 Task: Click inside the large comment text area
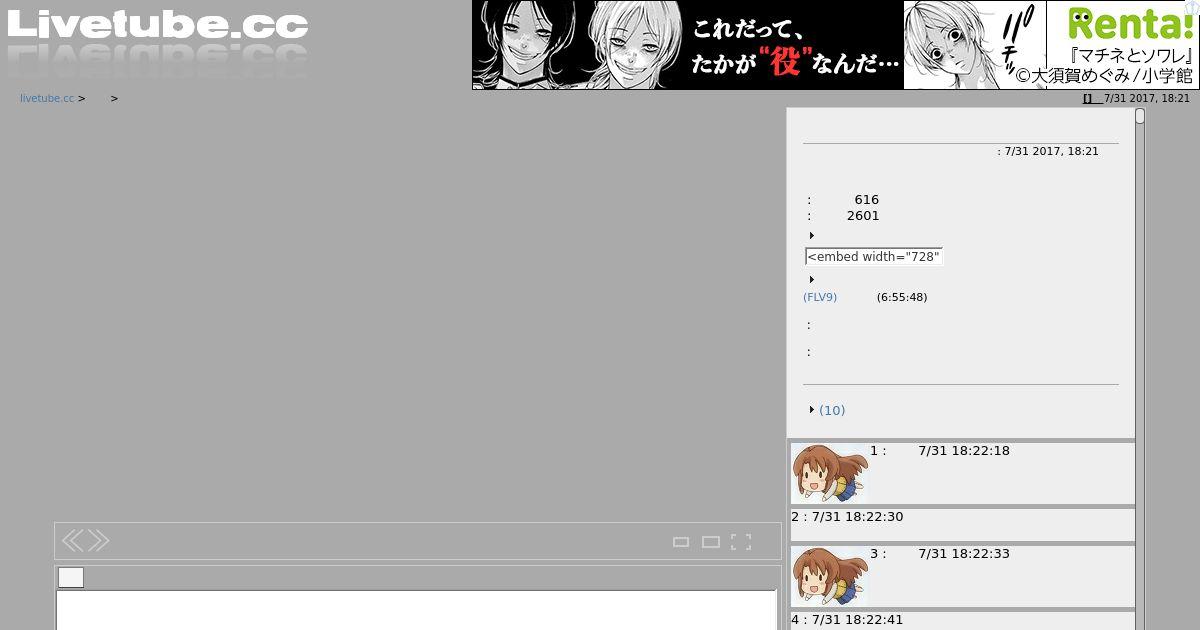coord(416,610)
